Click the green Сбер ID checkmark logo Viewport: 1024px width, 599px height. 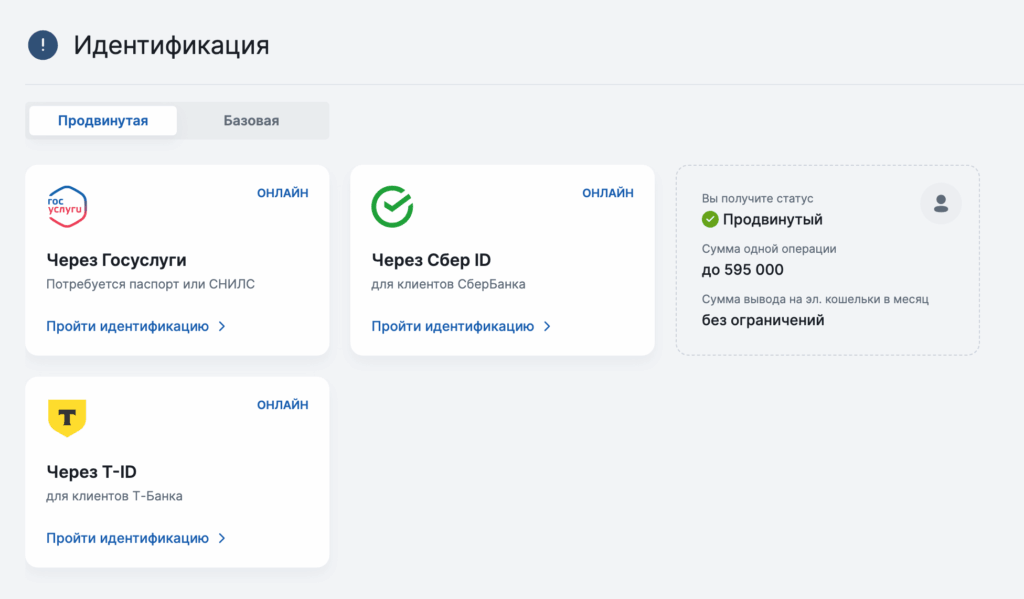click(392, 206)
